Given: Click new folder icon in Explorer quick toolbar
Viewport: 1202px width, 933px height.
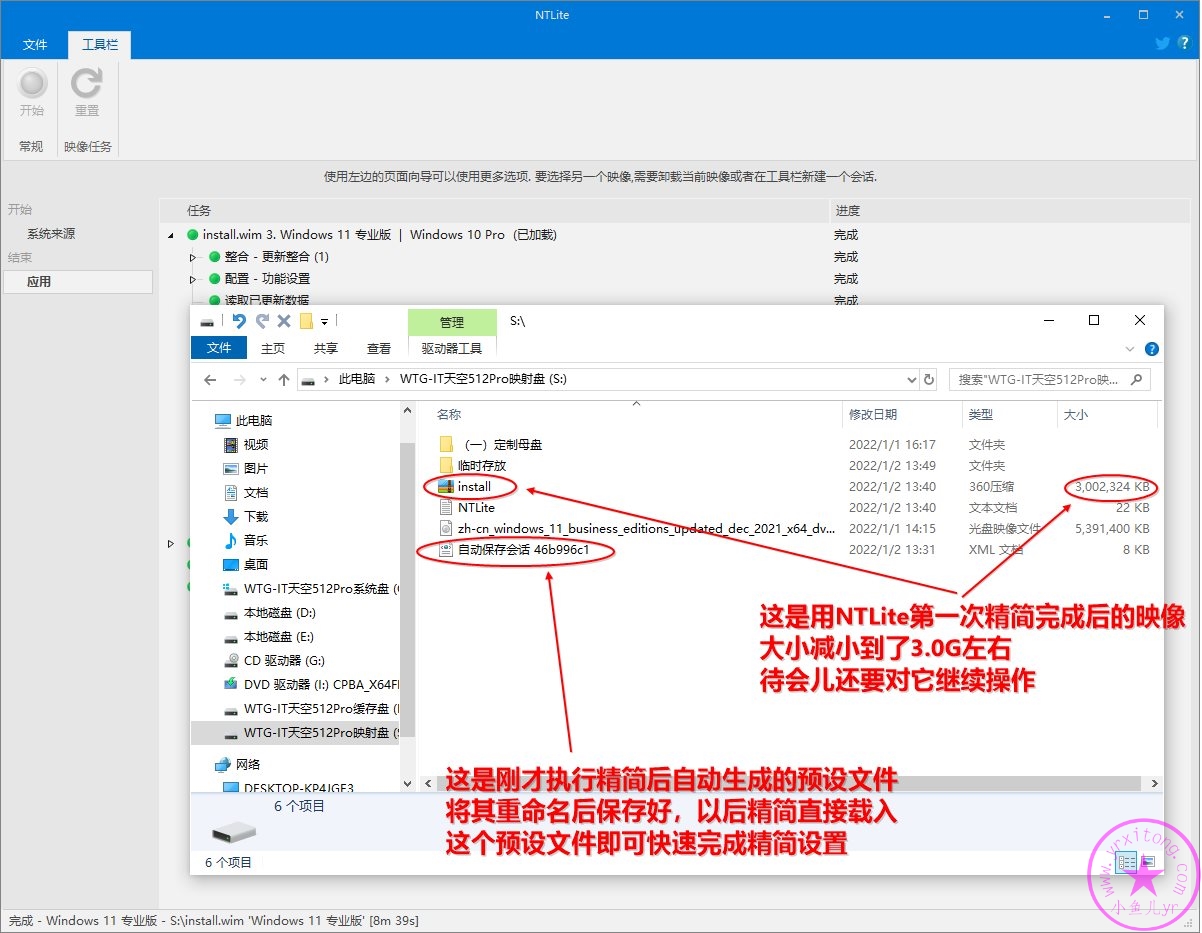Looking at the screenshot, I should (x=307, y=321).
